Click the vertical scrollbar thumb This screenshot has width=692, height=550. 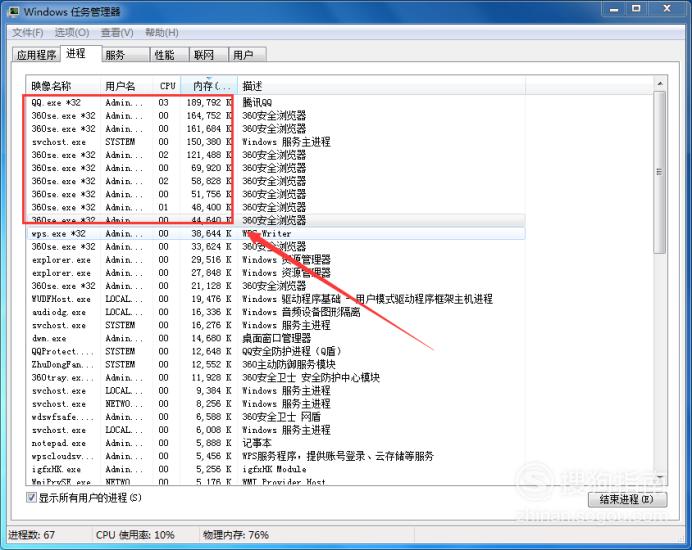point(660,172)
